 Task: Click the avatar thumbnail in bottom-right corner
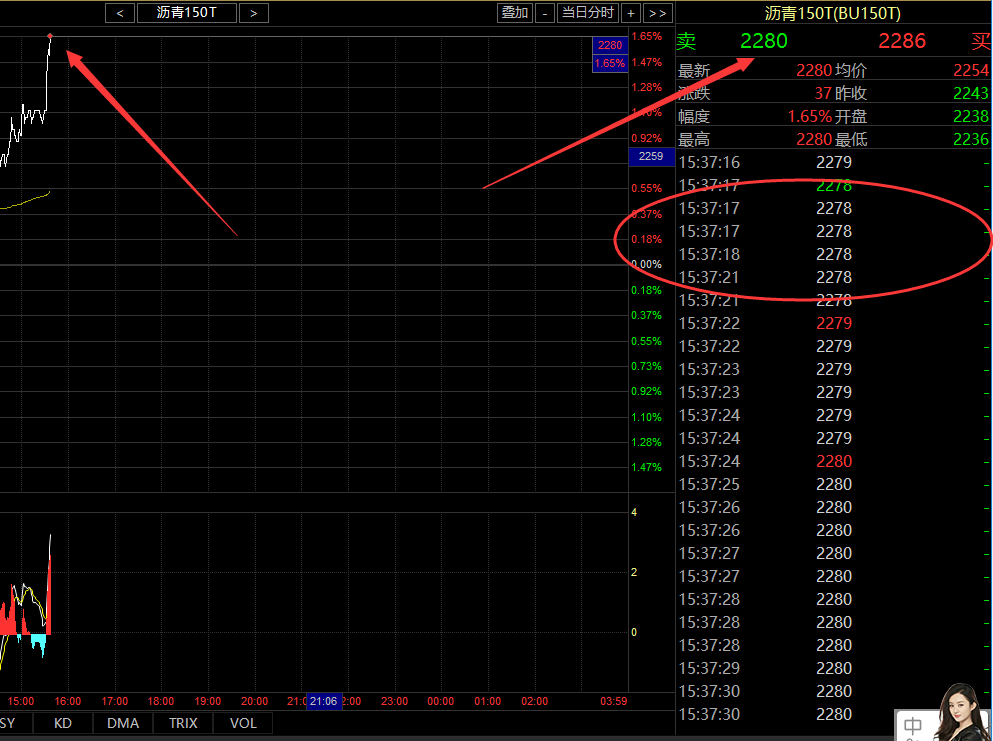957,713
